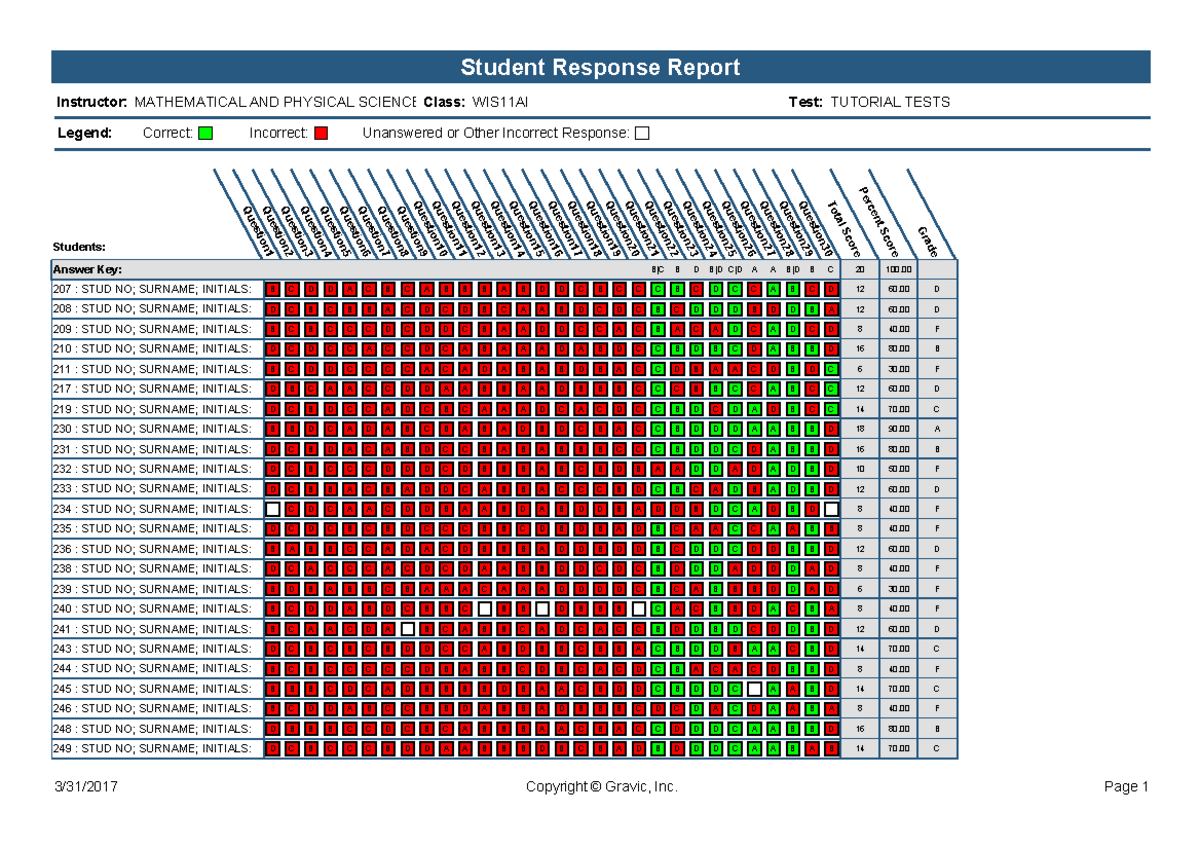Select student row 210 label
1200x849 pixels.
[152, 349]
